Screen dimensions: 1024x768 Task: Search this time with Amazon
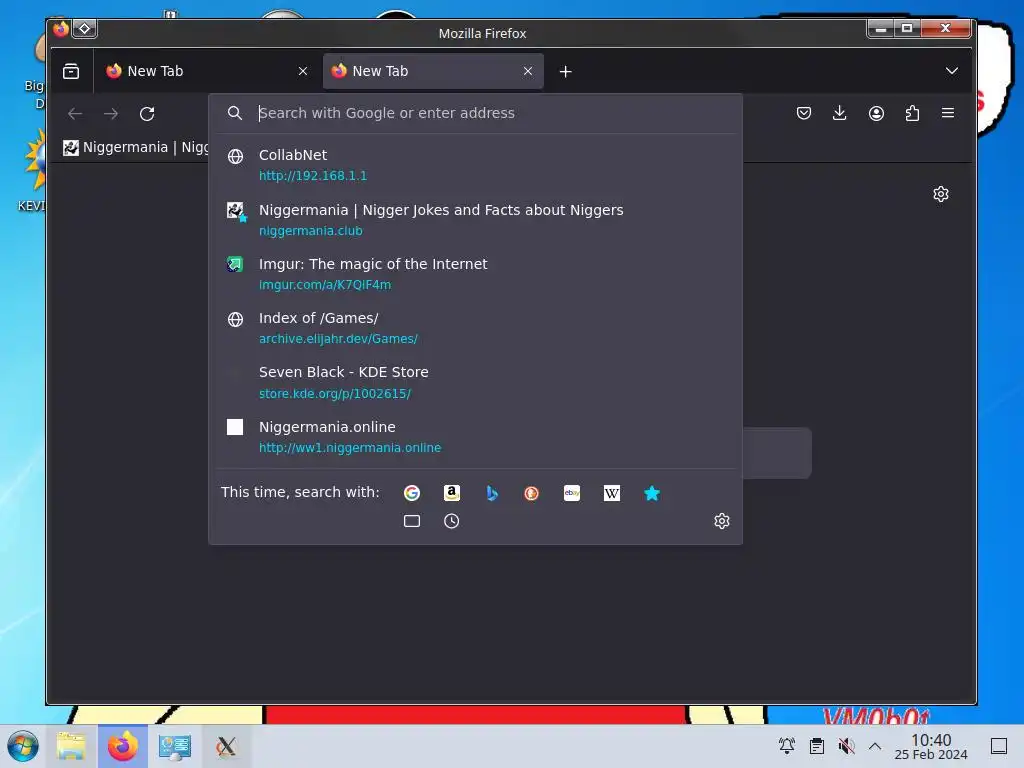pos(452,493)
